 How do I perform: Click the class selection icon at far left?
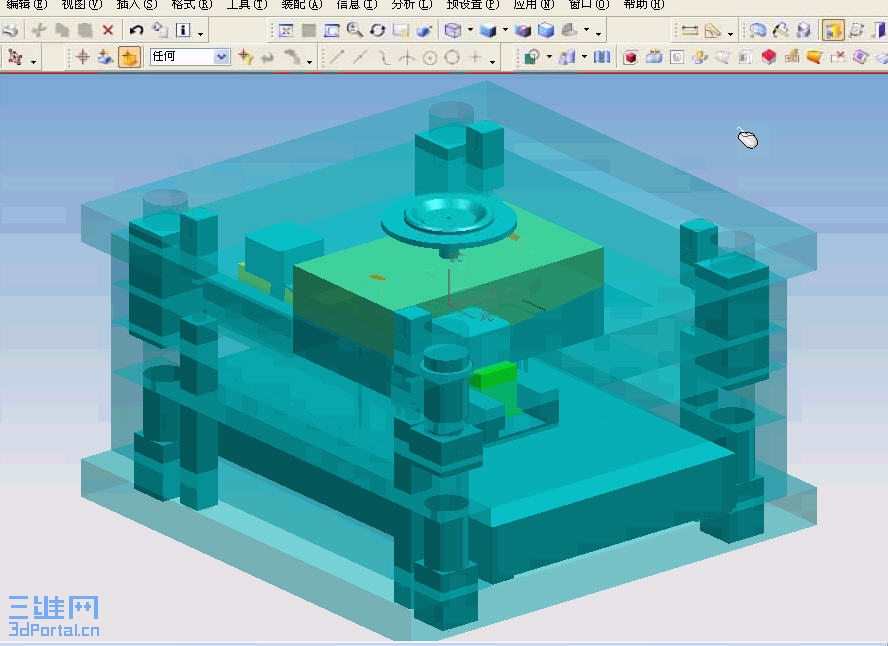pyautogui.click(x=15, y=57)
